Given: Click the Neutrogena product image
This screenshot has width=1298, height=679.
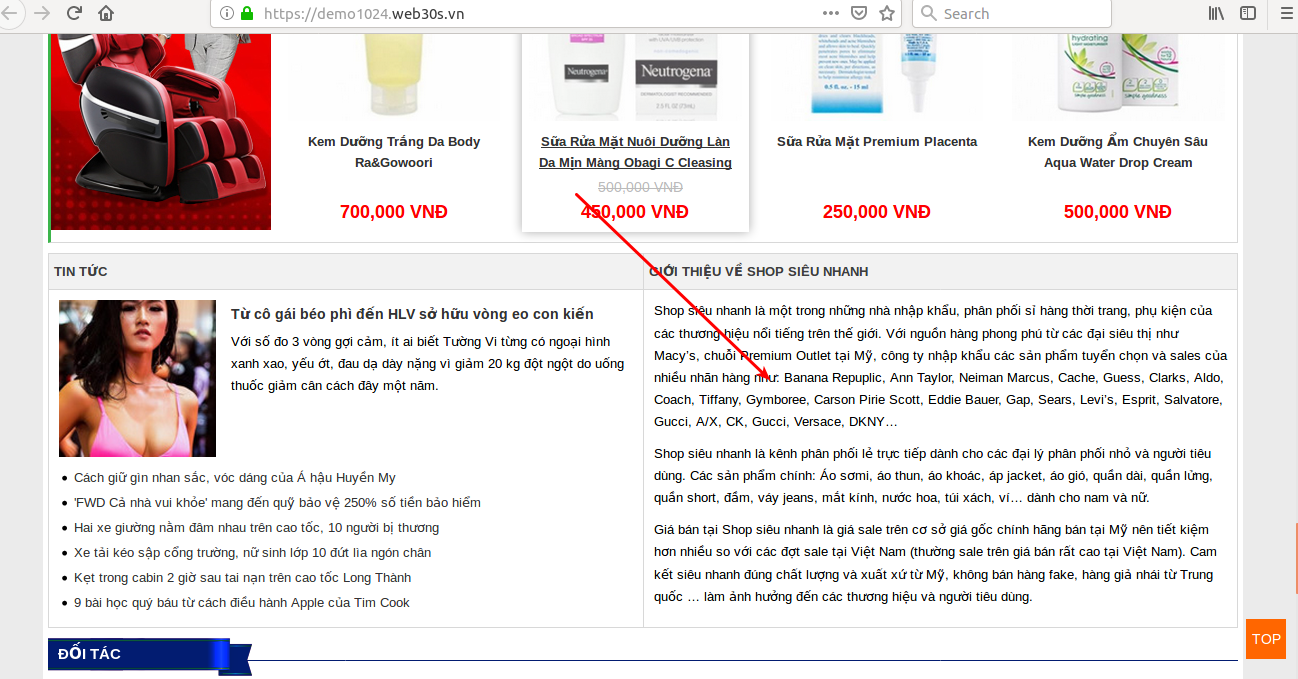Looking at the screenshot, I should point(635,76).
